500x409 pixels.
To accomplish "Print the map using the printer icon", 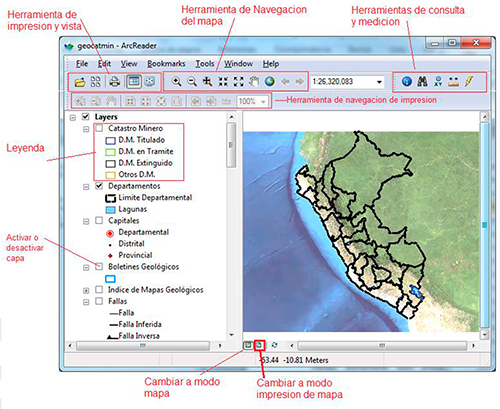I will coord(115,82).
